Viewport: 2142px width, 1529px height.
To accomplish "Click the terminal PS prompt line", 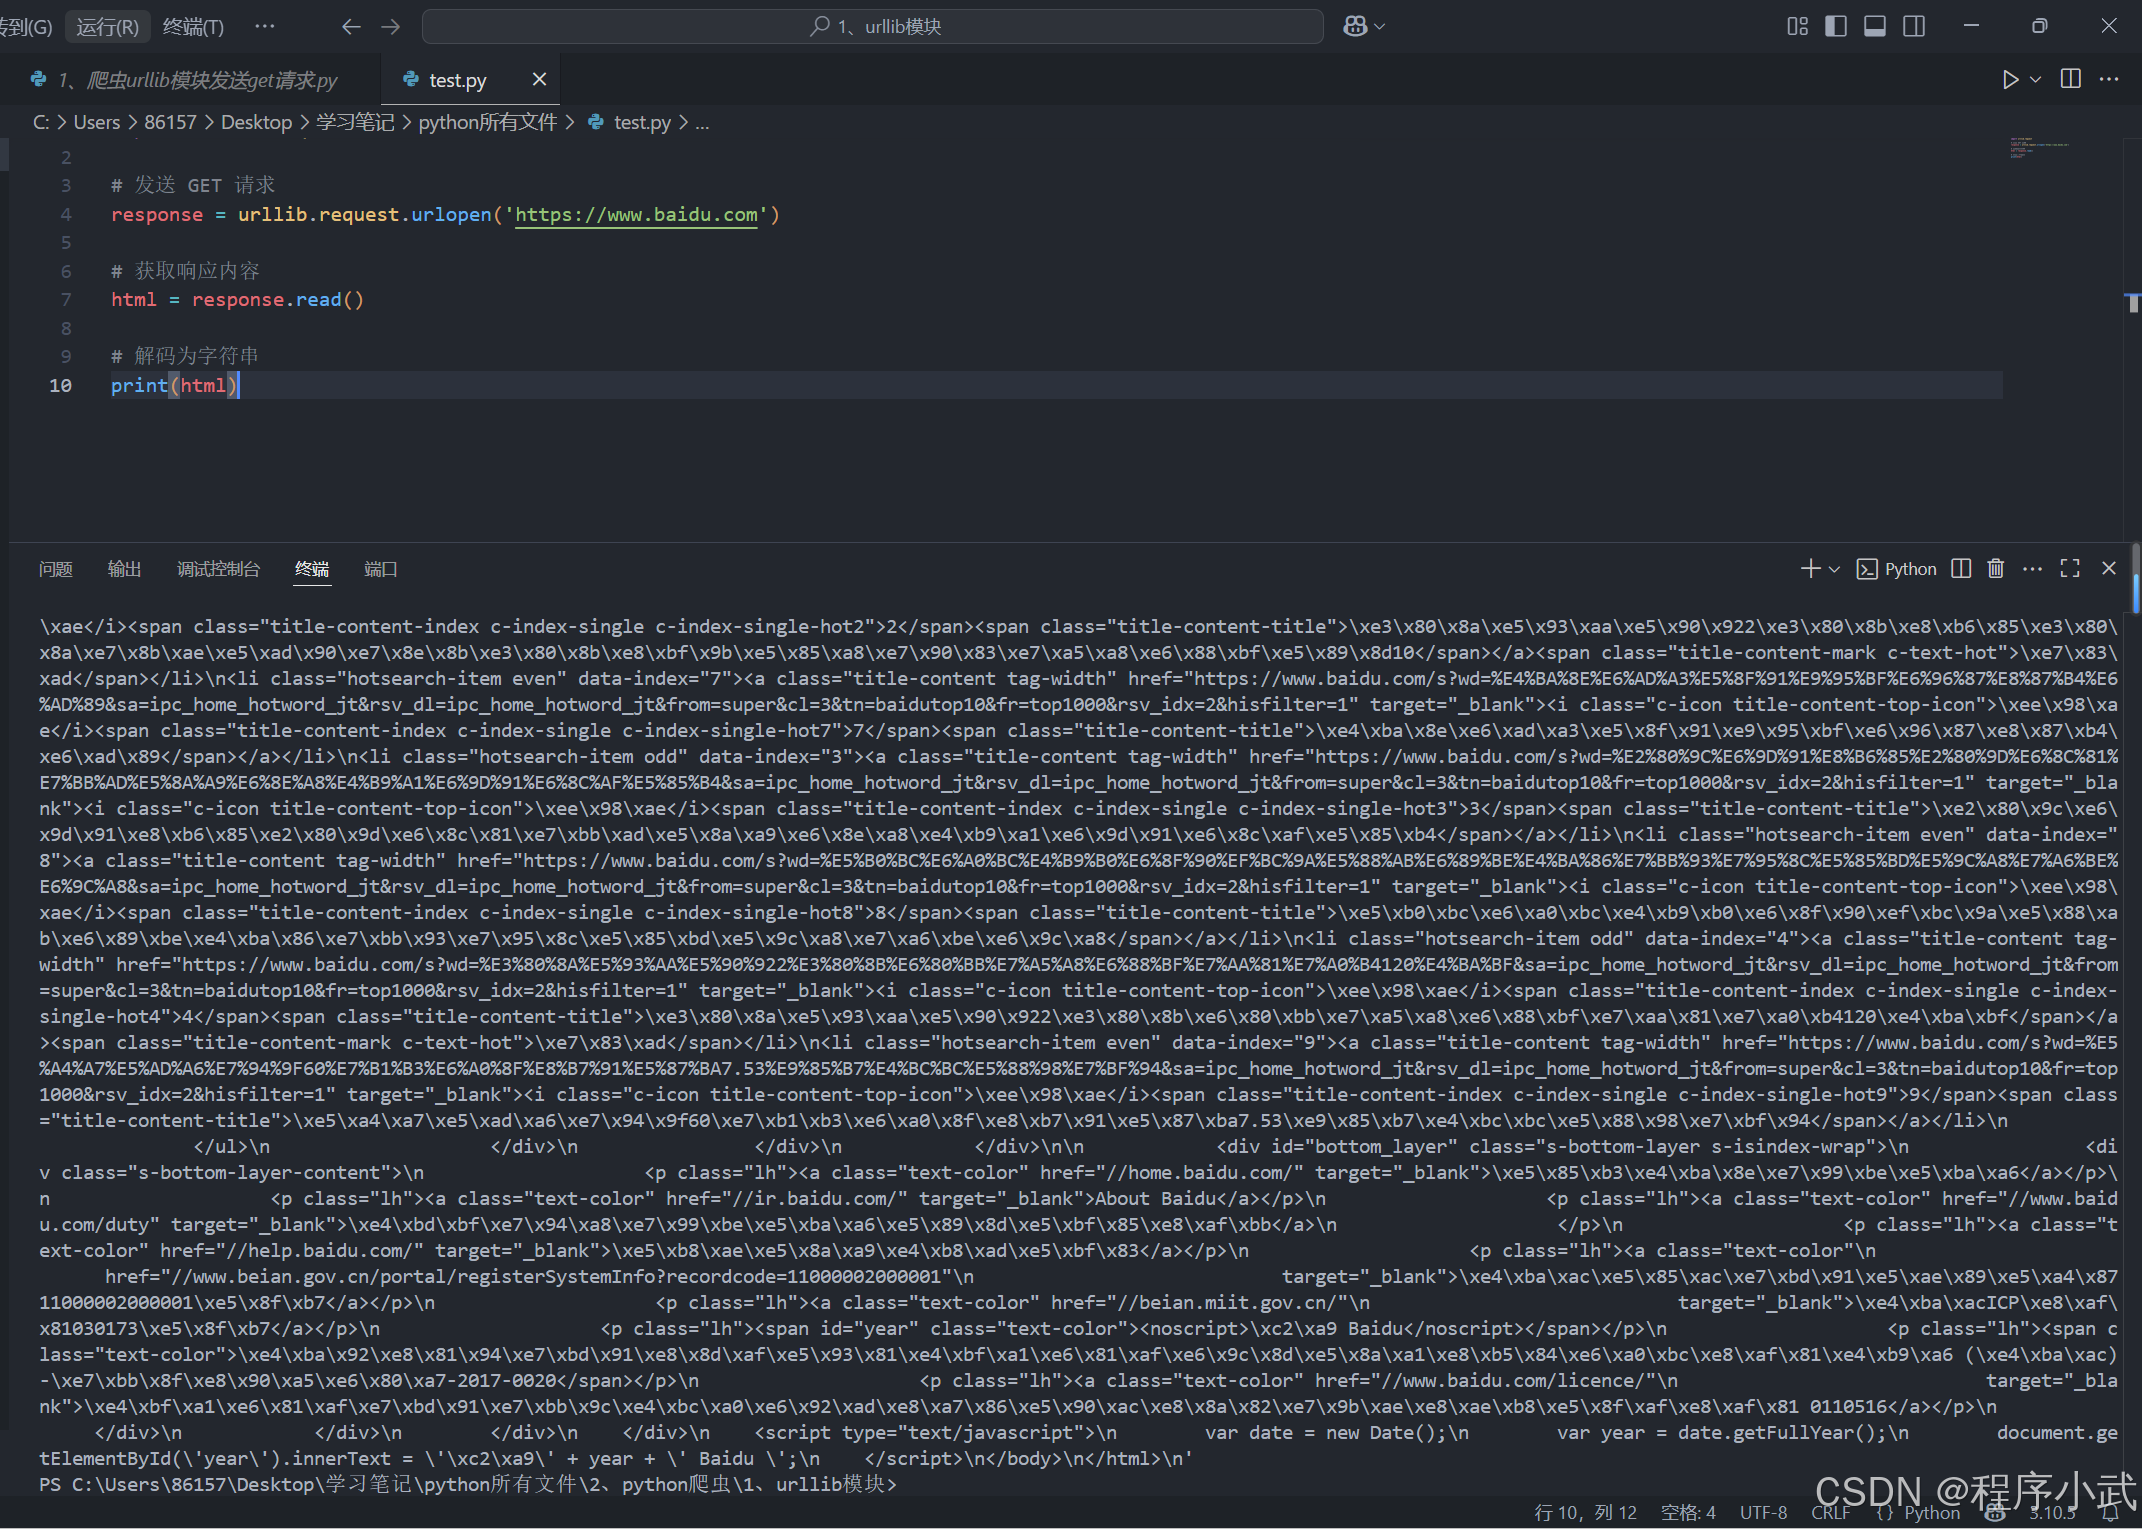I will pos(467,1484).
